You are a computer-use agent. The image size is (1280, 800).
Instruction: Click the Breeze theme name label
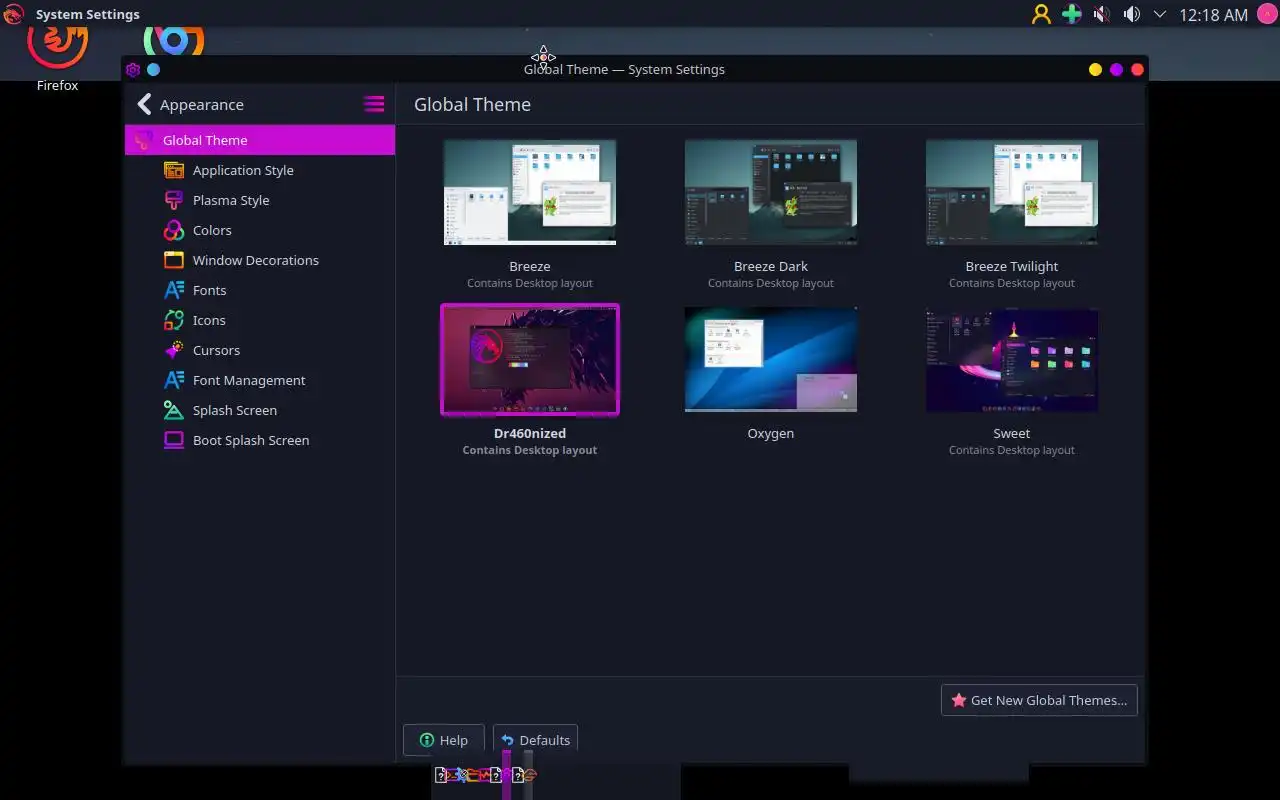(530, 266)
